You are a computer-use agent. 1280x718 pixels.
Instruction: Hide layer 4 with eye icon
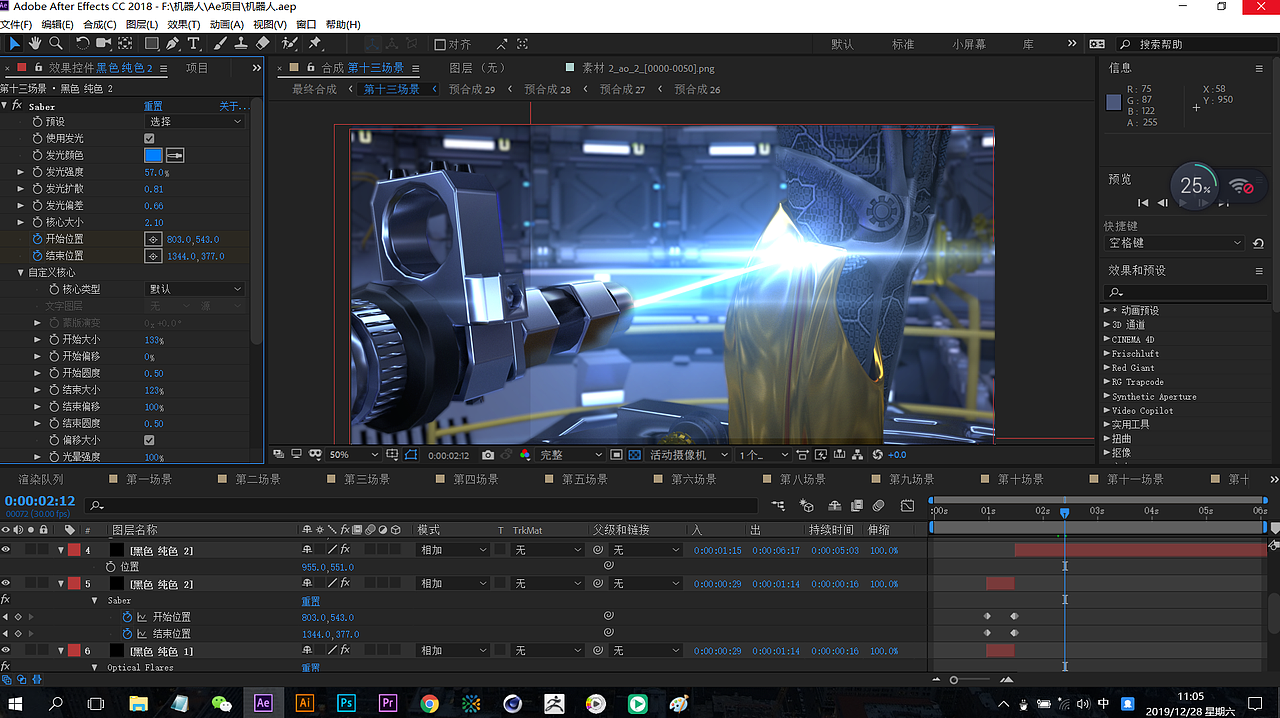click(x=6, y=550)
